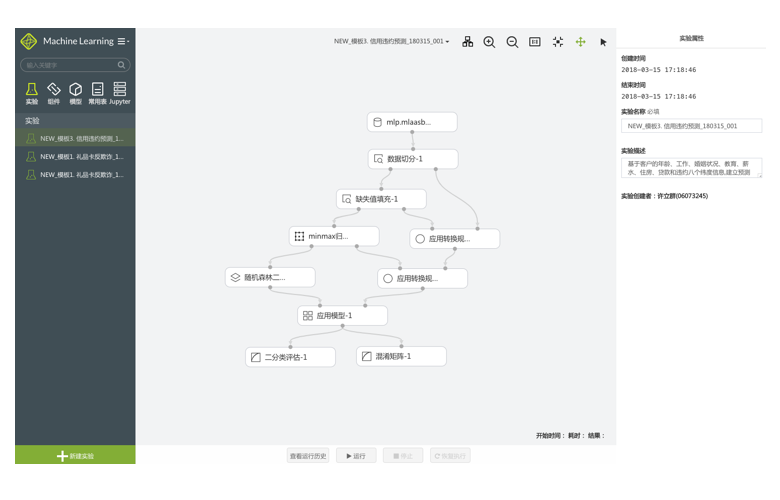Image resolution: width=780 pixels, height=500 pixels.
Task: Click the 实验属性 panel header
Action: coord(691,38)
